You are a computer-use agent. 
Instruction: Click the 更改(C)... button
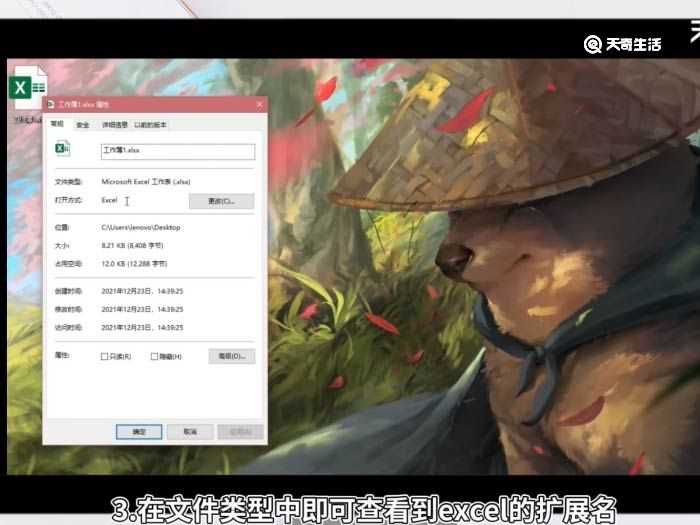point(222,201)
